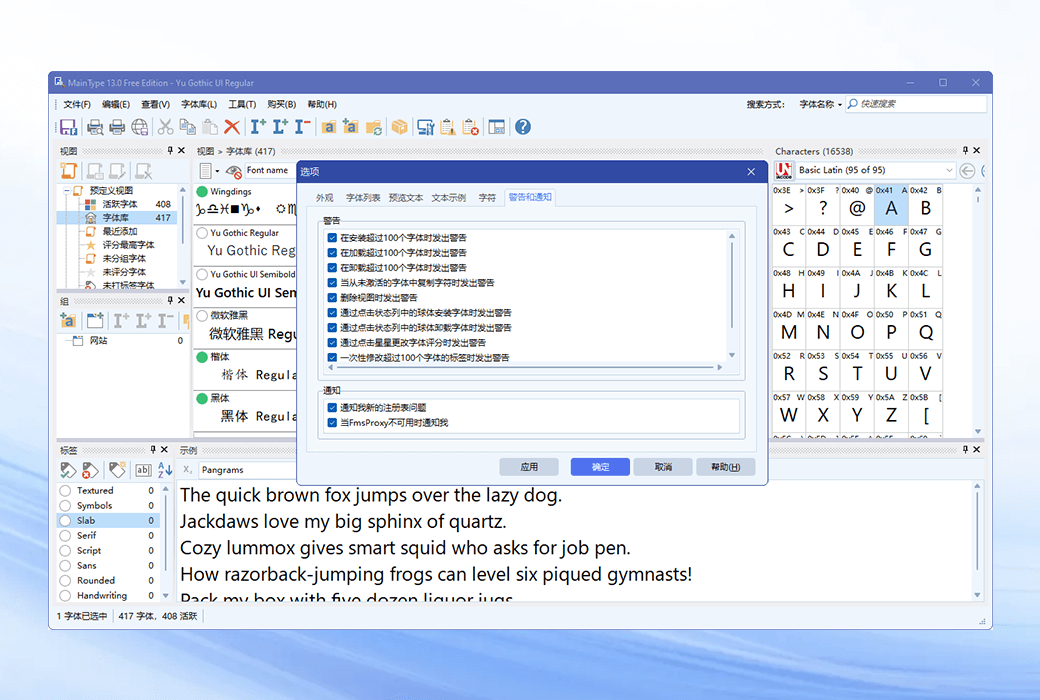Open the 编辑(E) menu
Screen dimensions: 1040x700
[116, 104]
